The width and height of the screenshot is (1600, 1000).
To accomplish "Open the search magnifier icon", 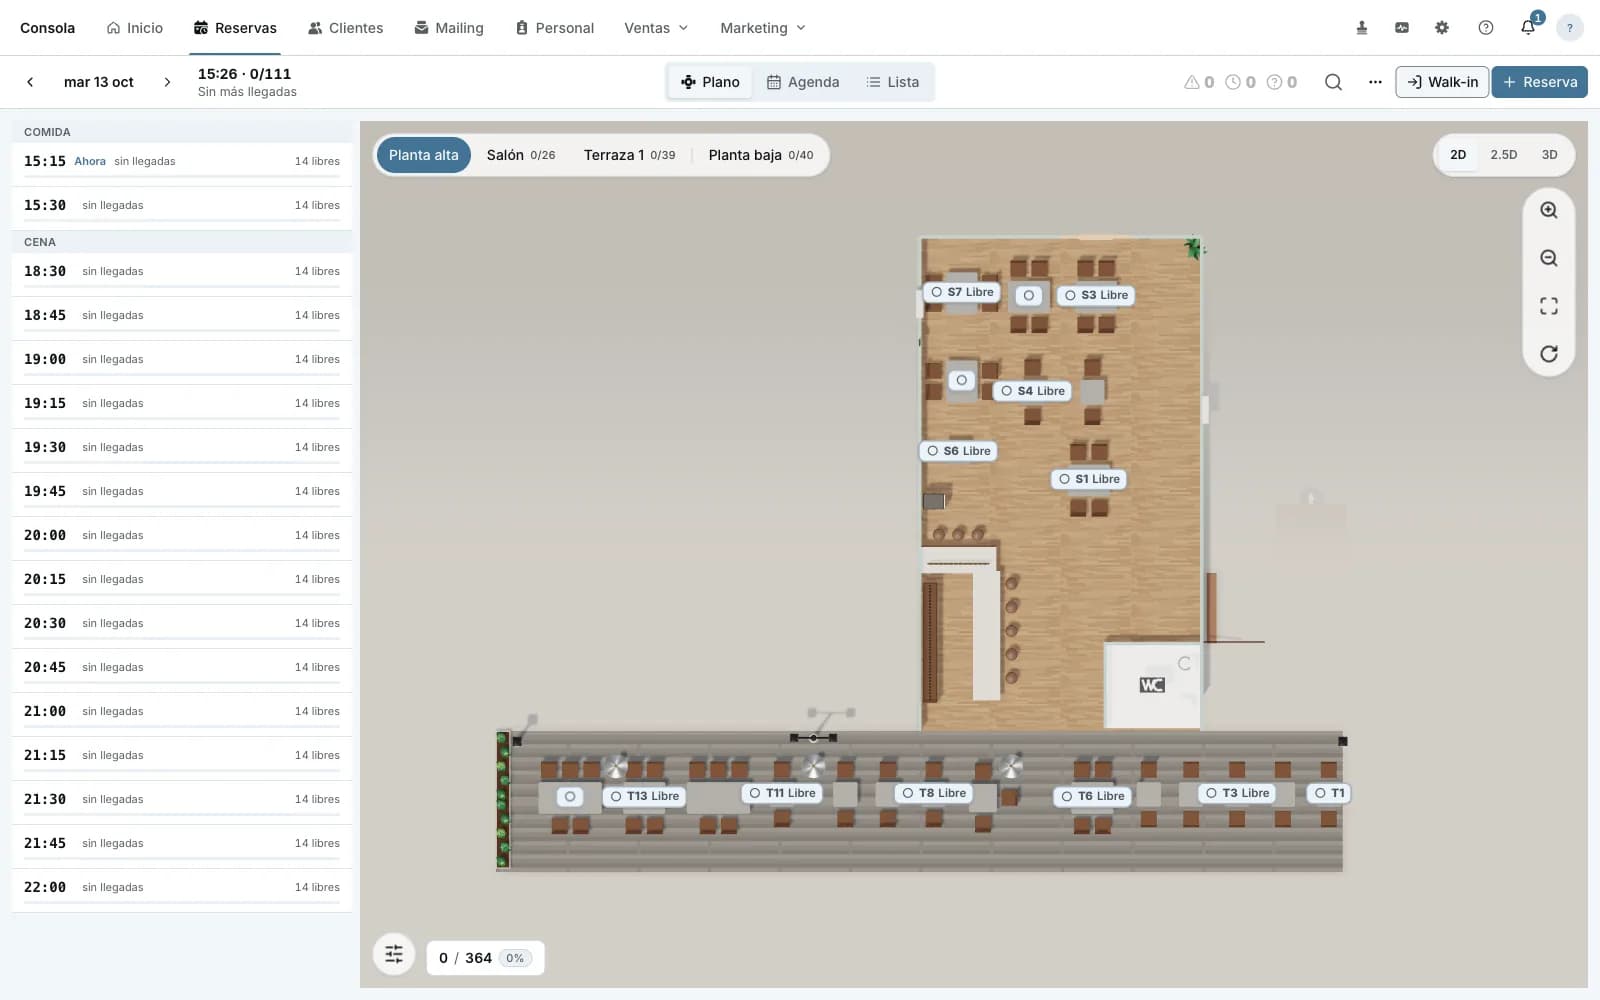I will pyautogui.click(x=1333, y=82).
